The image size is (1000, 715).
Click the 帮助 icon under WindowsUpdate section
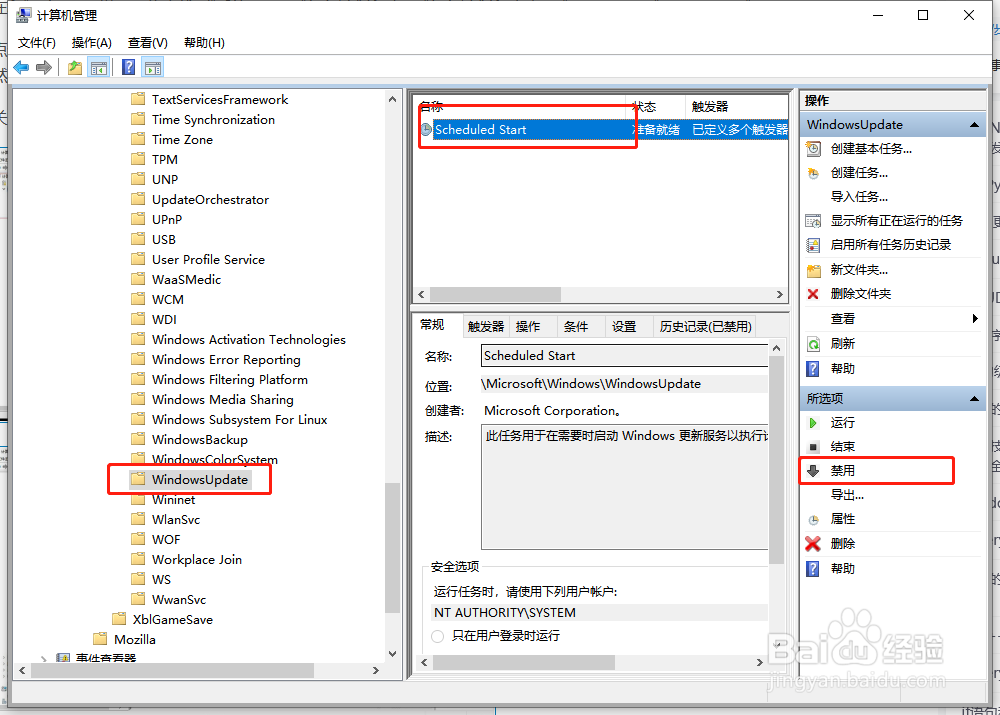point(813,369)
